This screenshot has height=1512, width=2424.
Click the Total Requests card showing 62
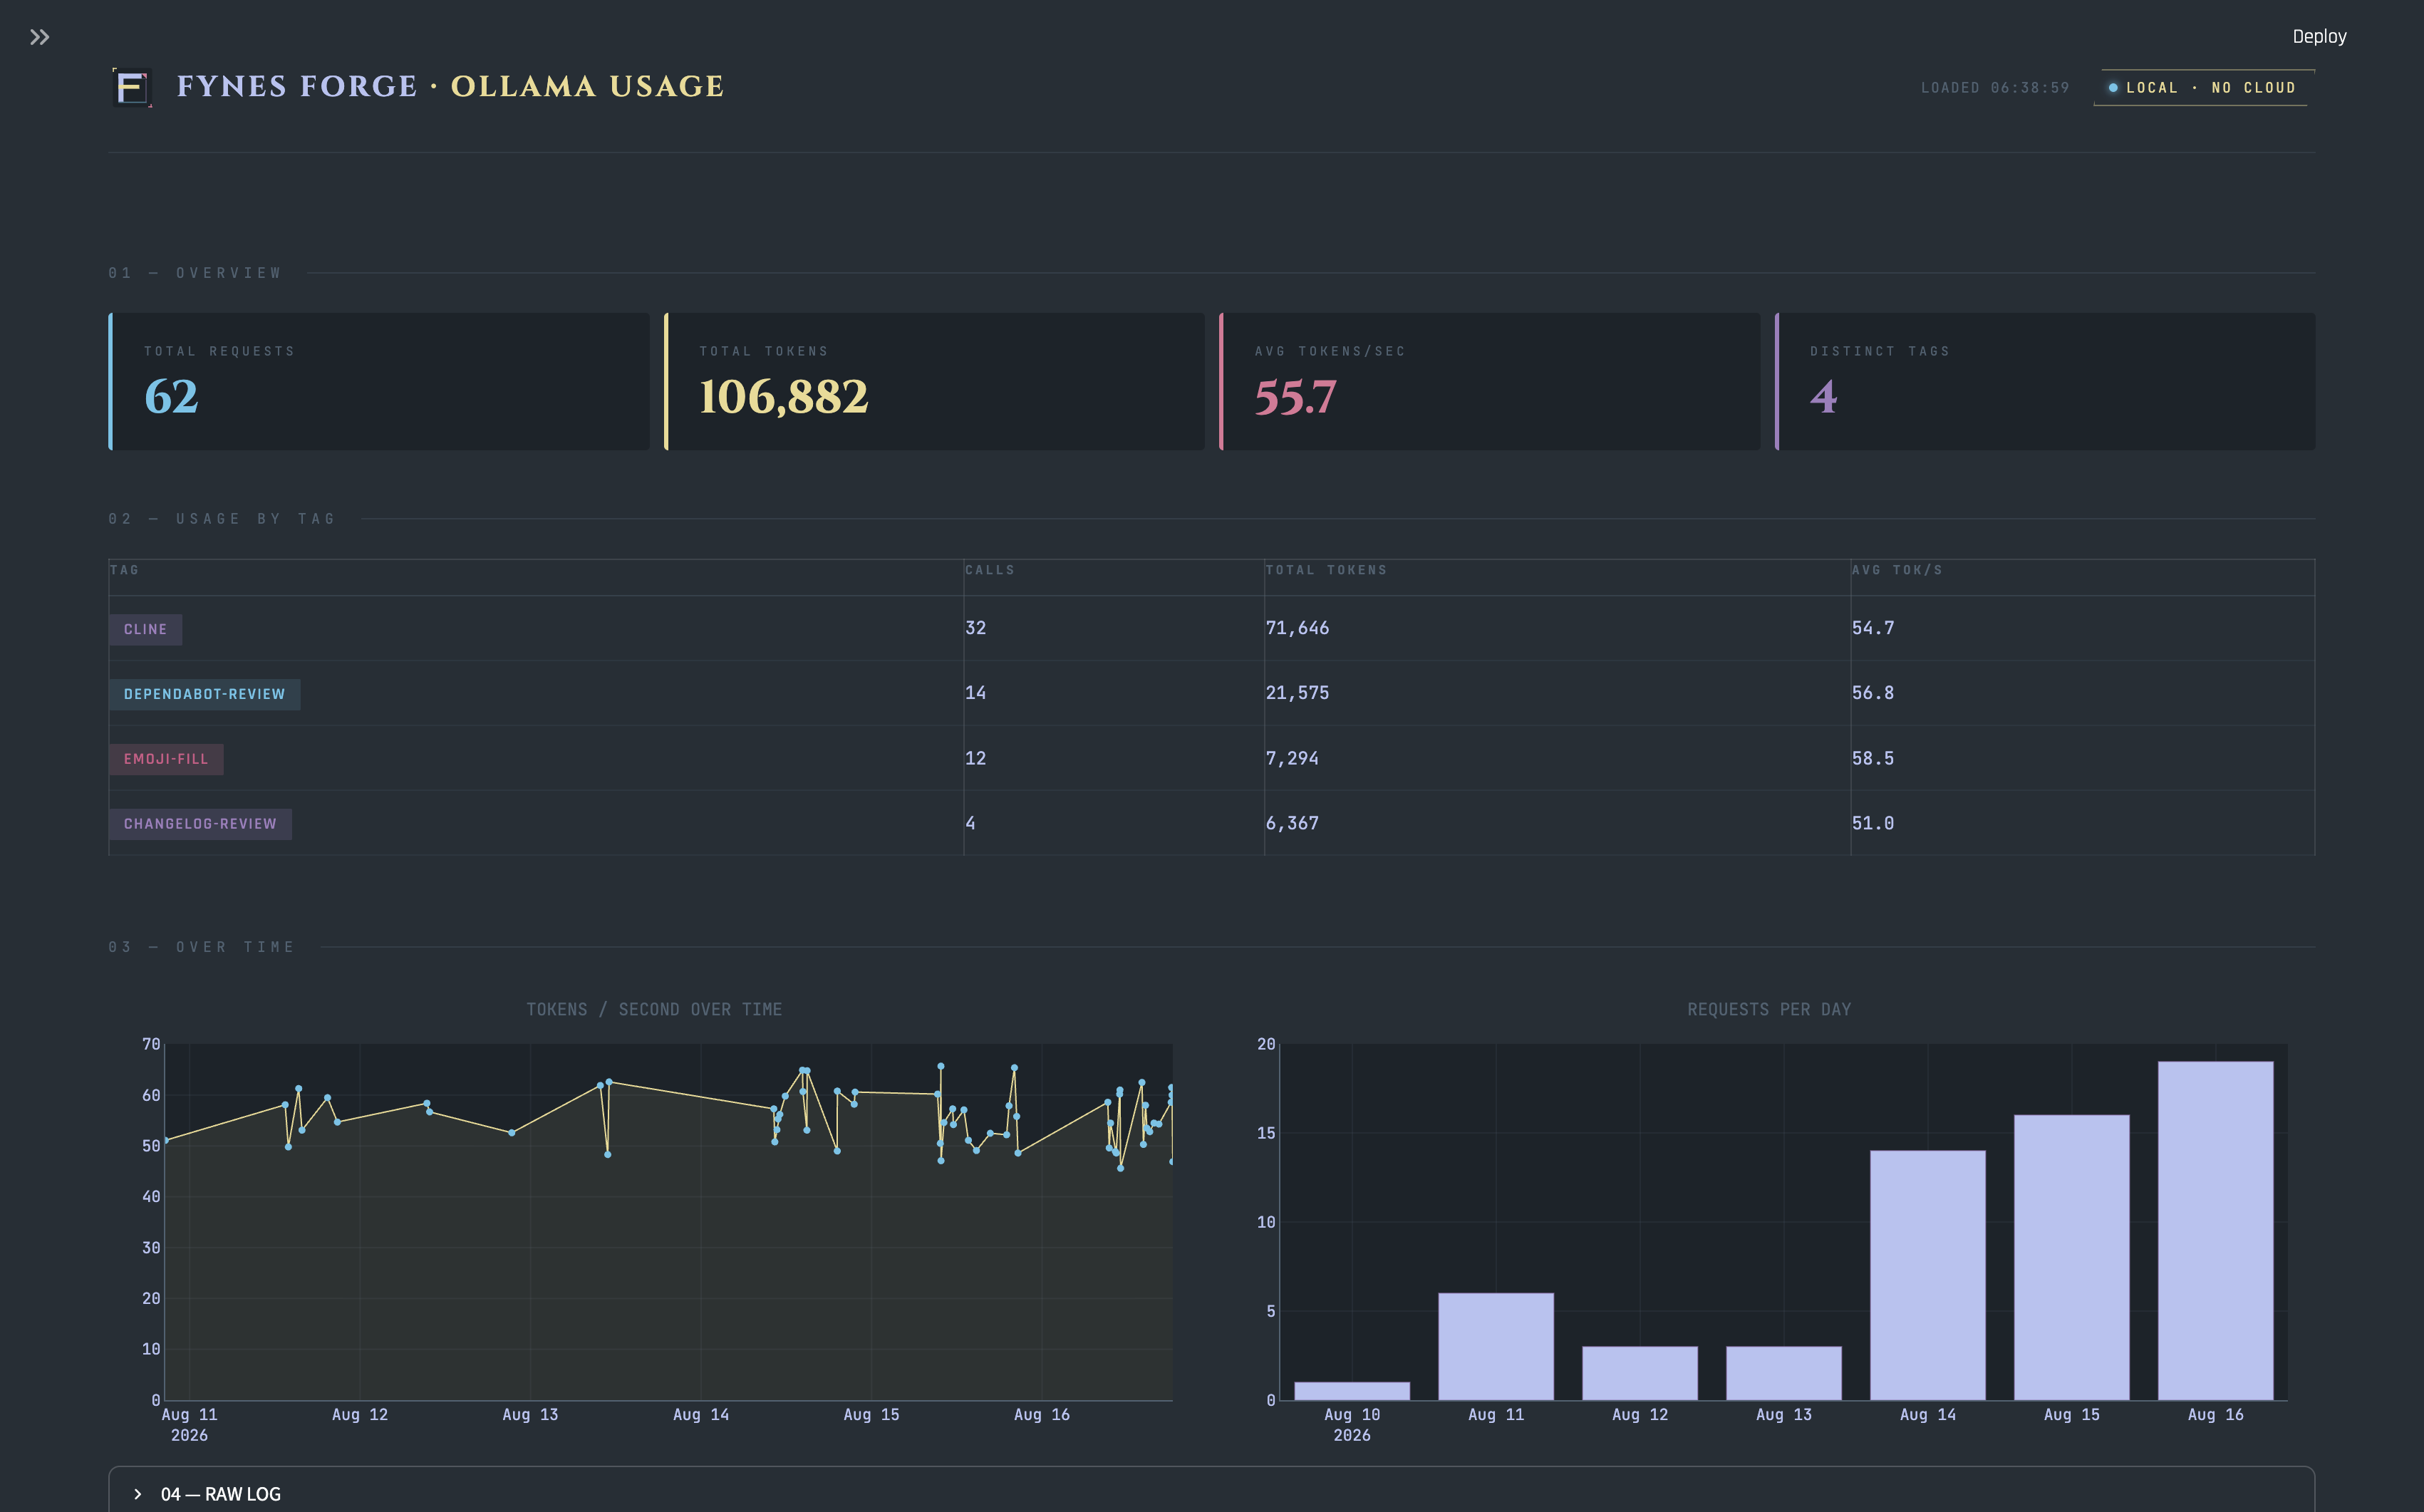pyautogui.click(x=379, y=381)
